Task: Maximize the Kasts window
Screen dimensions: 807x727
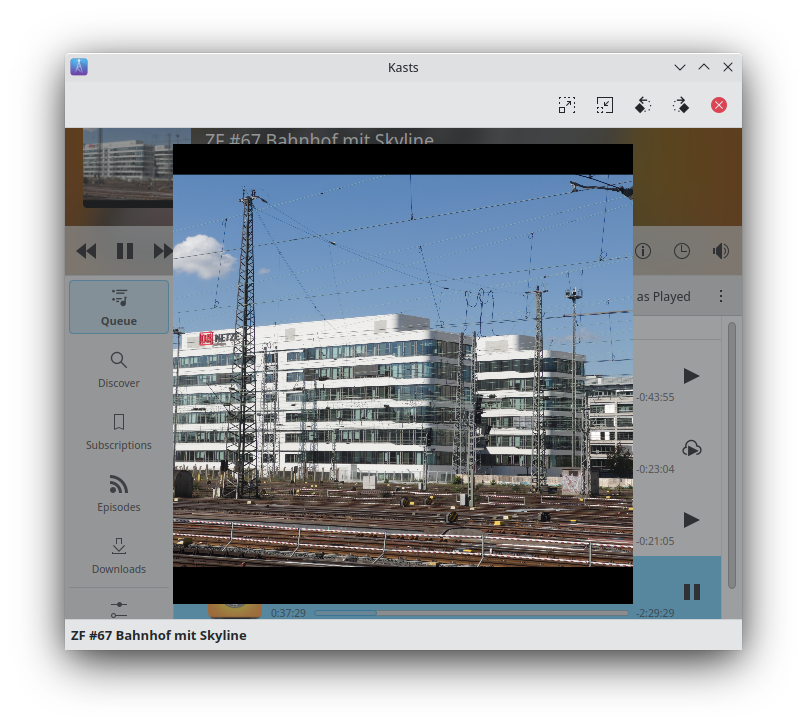Action: point(704,67)
